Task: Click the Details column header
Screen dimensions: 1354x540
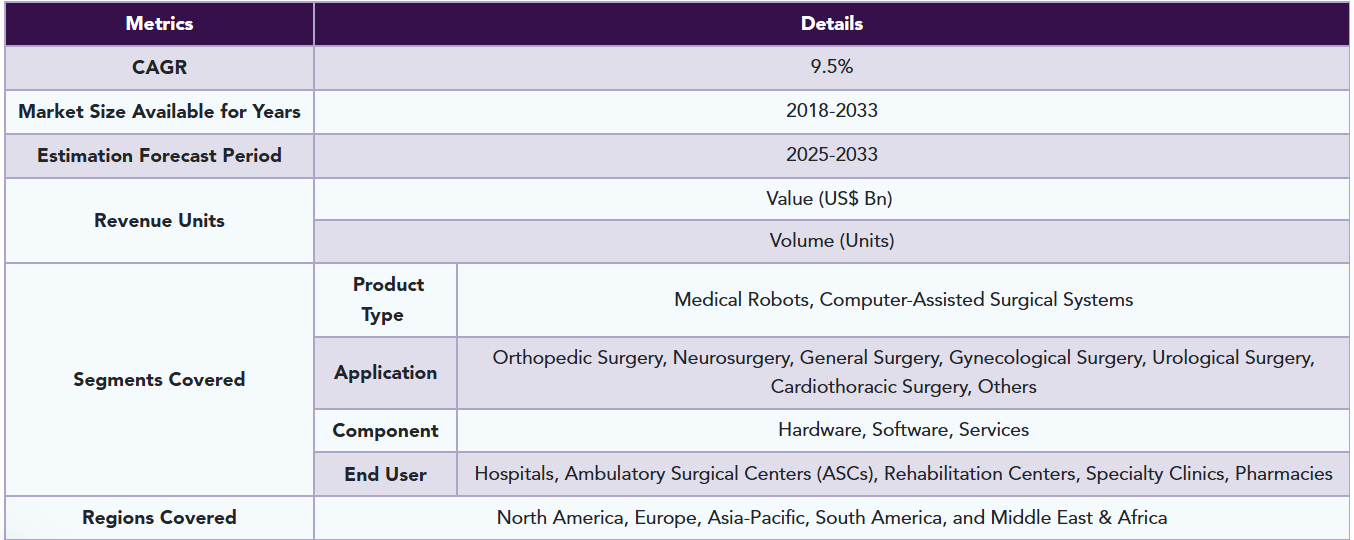Action: pyautogui.click(x=832, y=23)
